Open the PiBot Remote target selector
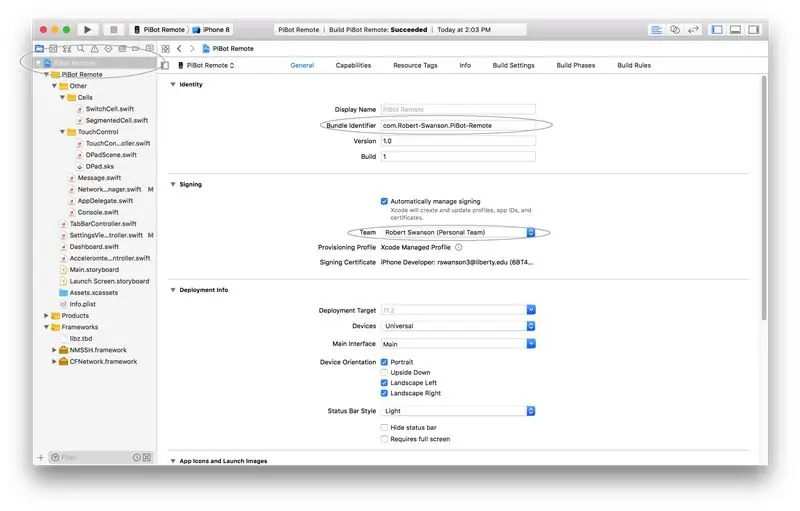 pos(206,65)
